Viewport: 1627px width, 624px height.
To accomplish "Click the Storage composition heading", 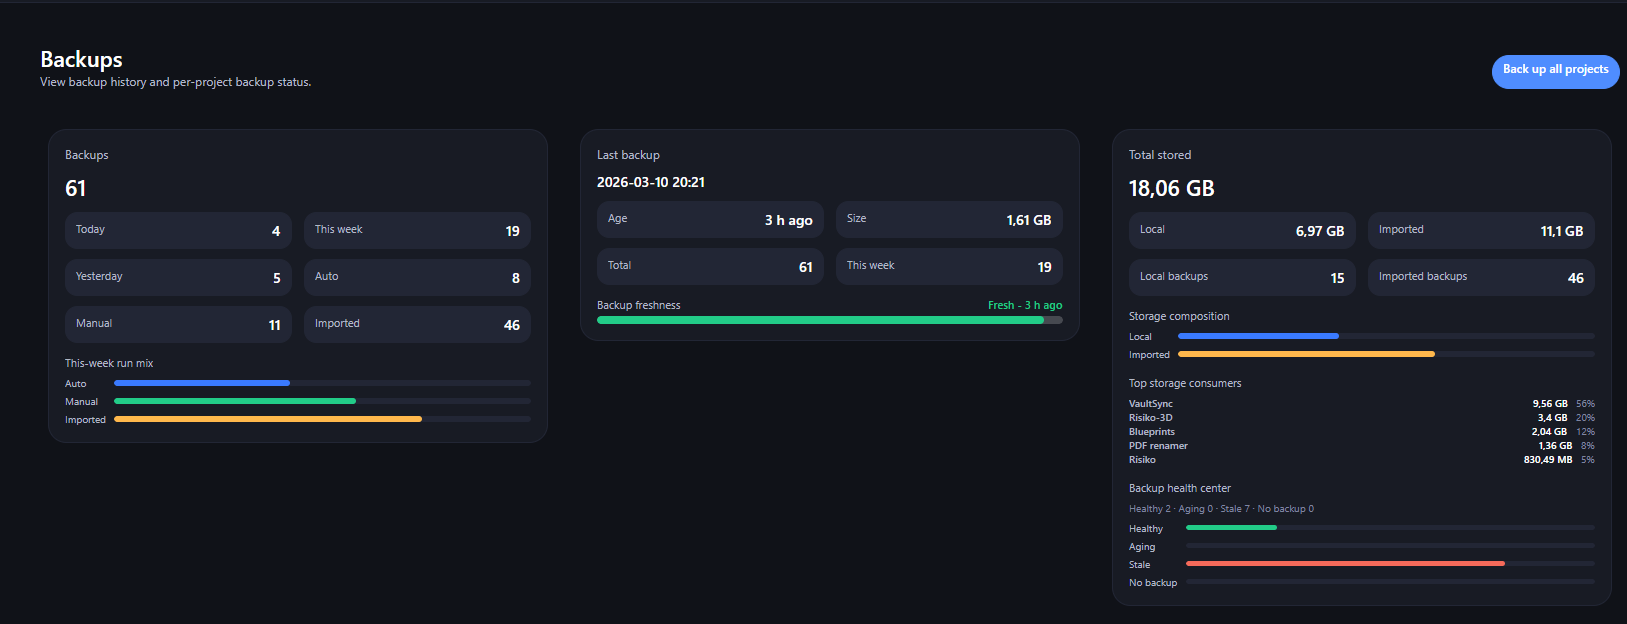I will tap(1179, 316).
